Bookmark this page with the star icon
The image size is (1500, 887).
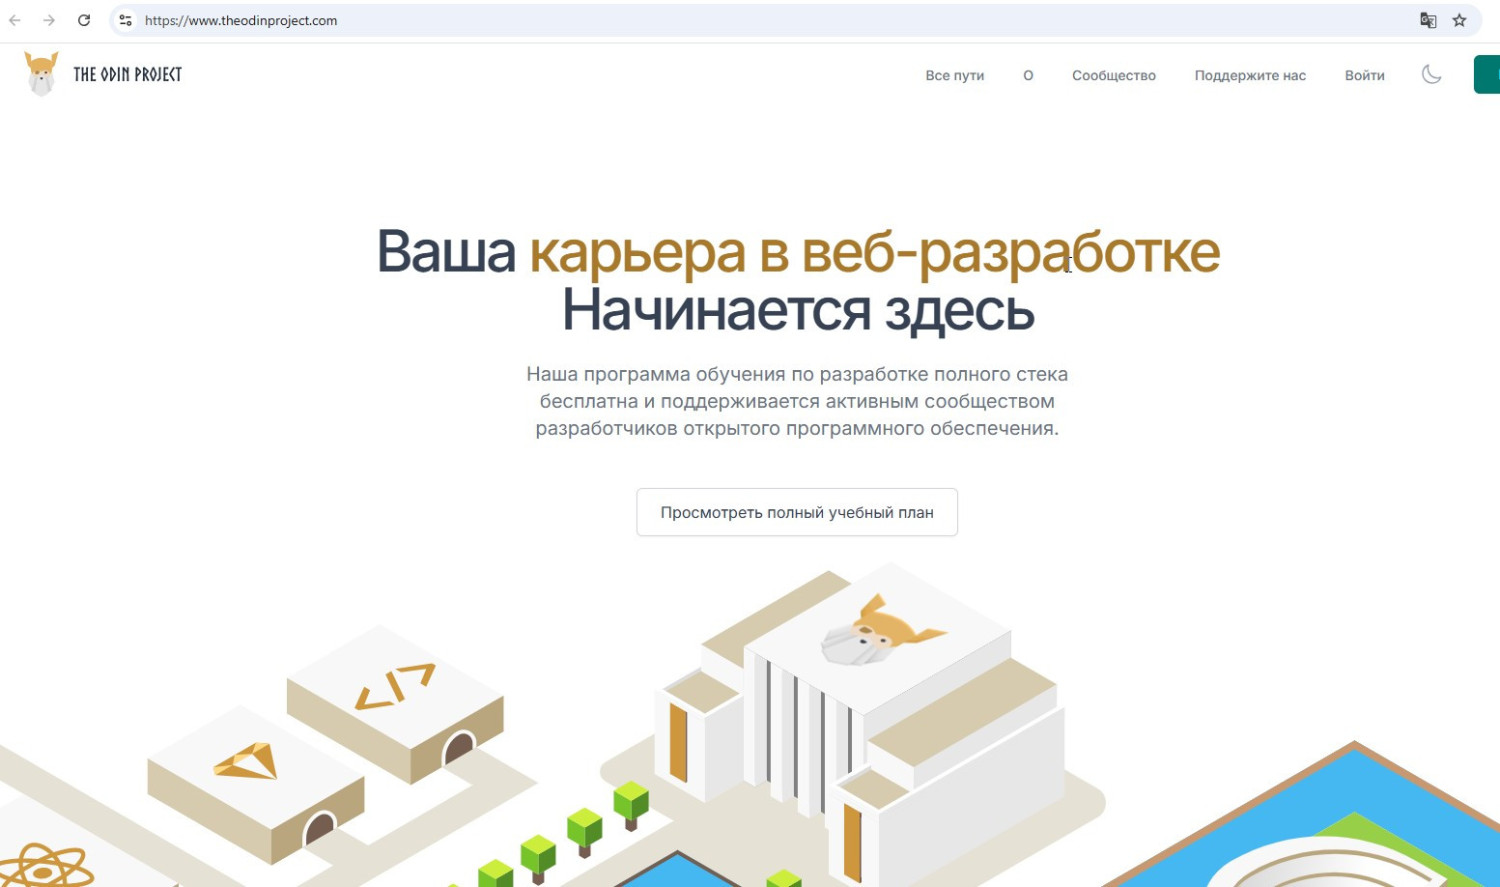[1459, 20]
